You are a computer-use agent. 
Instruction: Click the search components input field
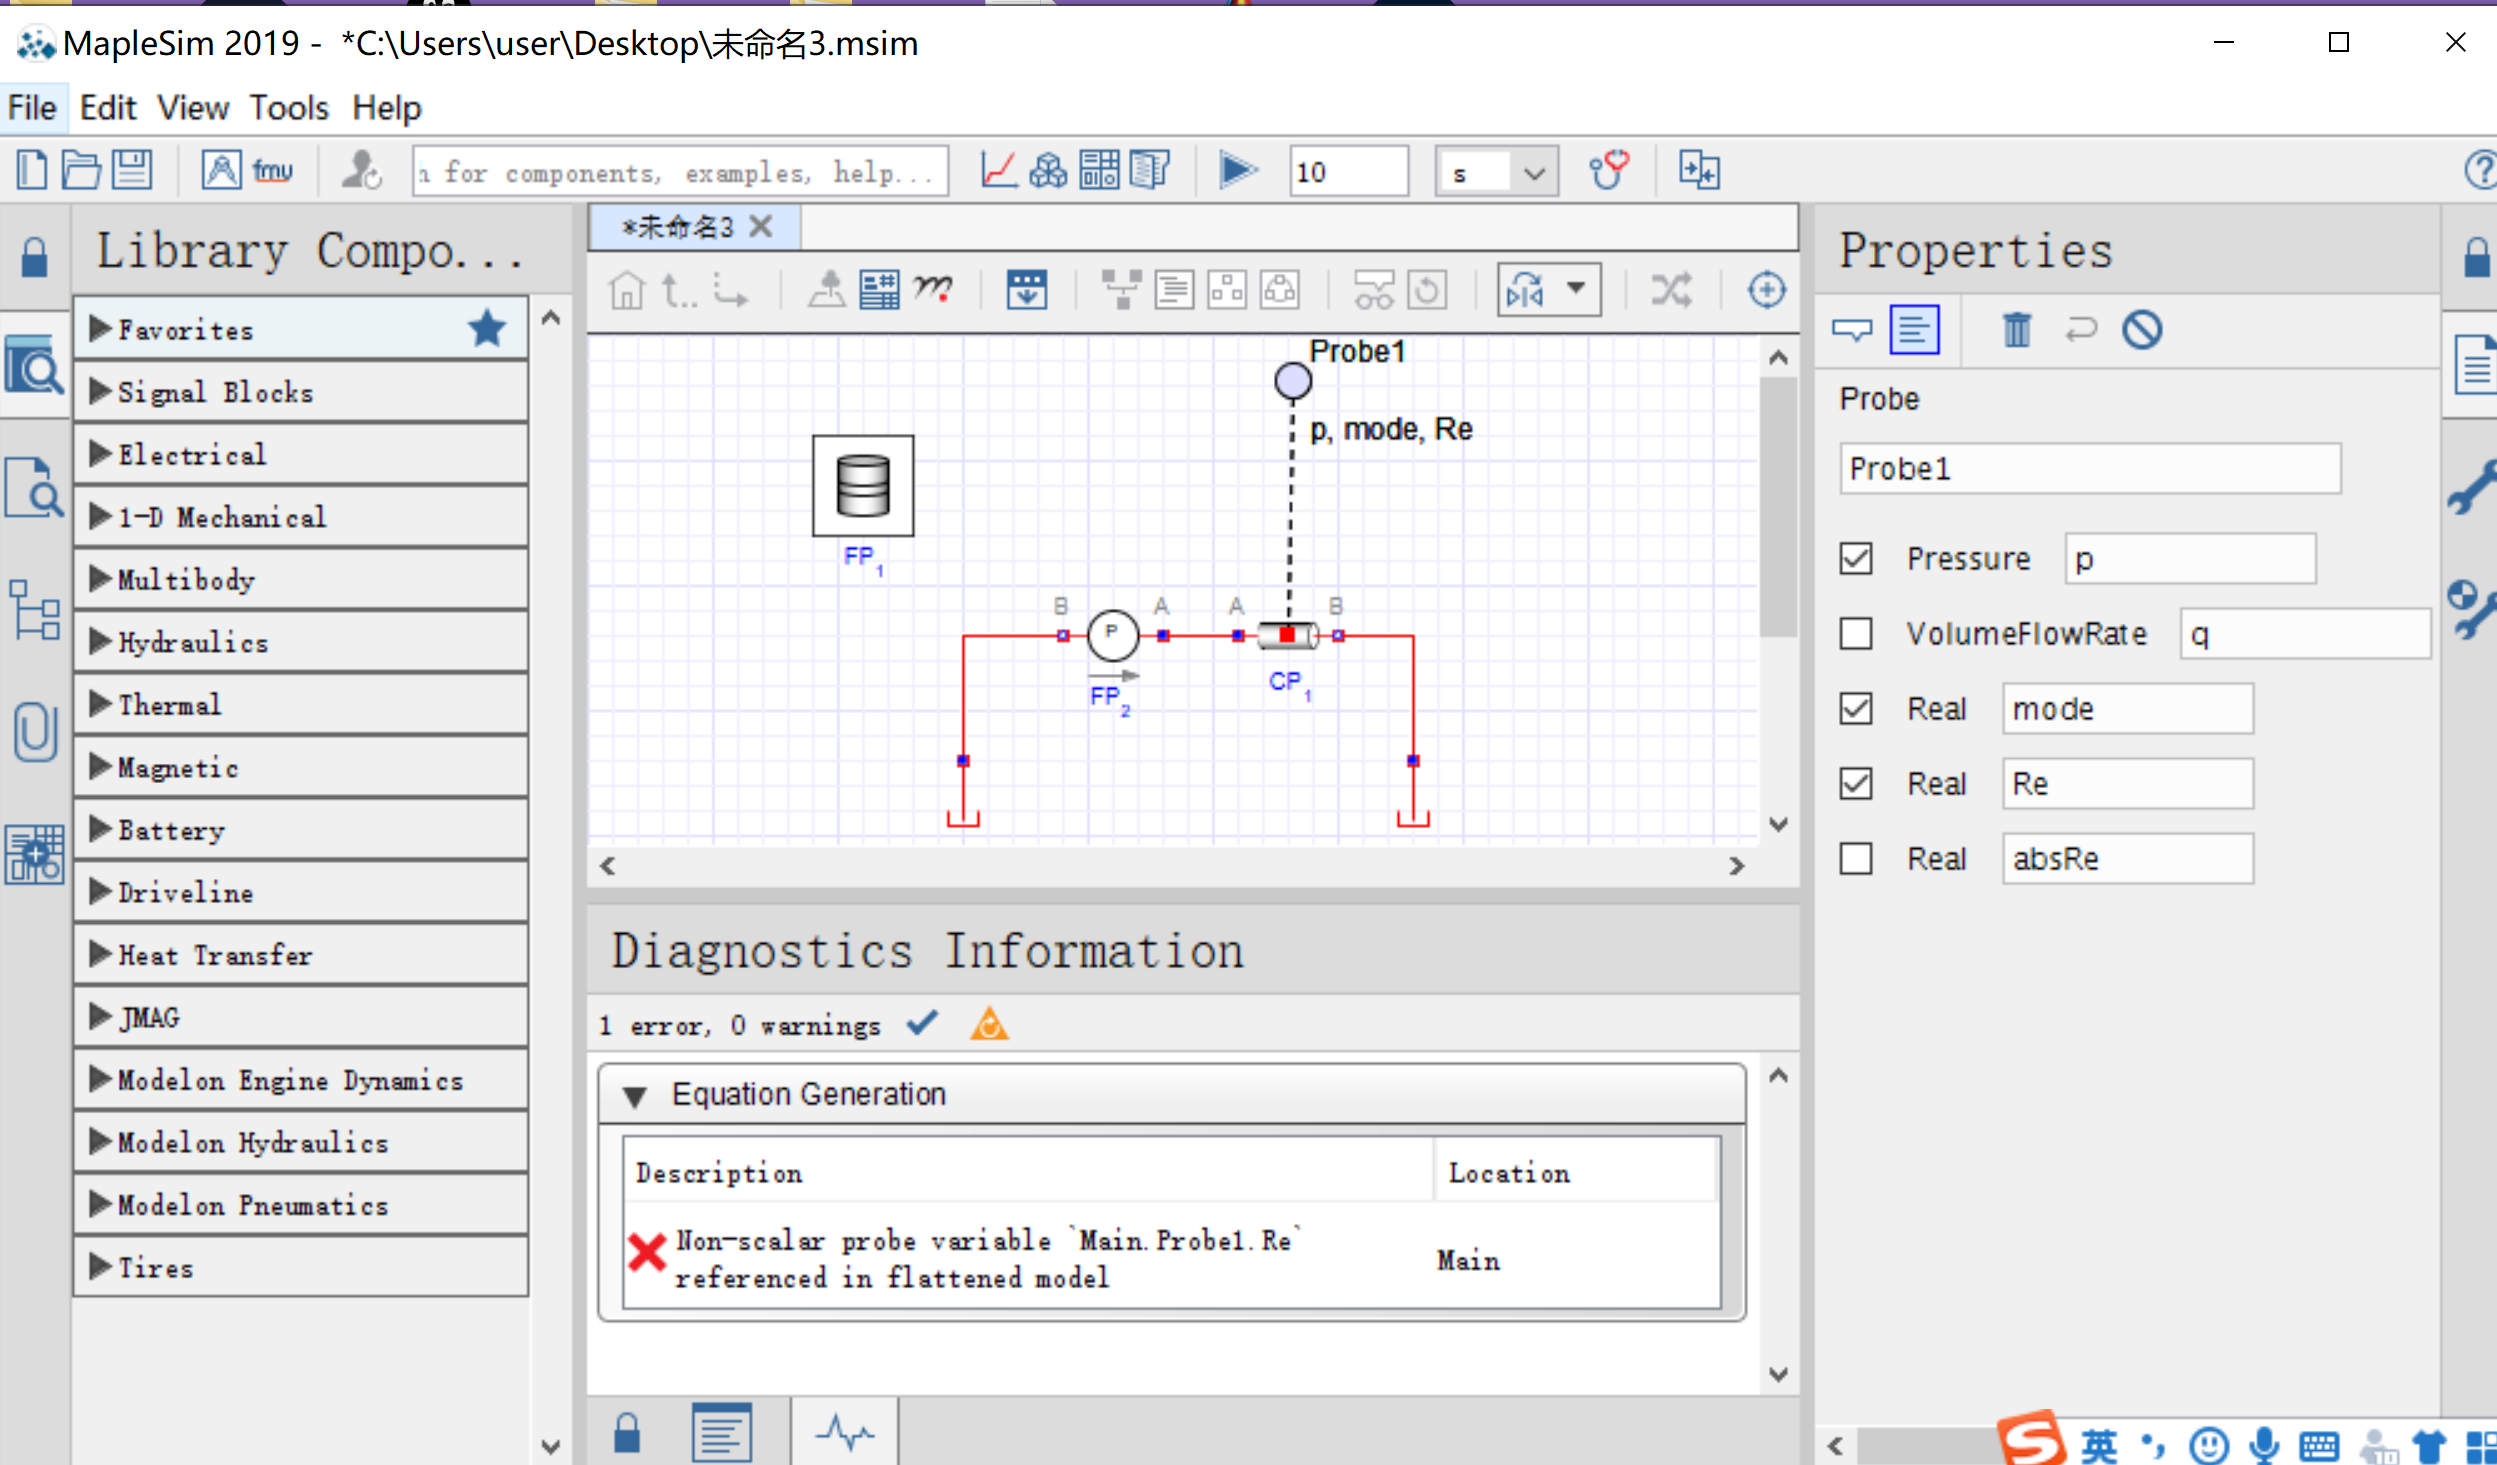click(680, 172)
